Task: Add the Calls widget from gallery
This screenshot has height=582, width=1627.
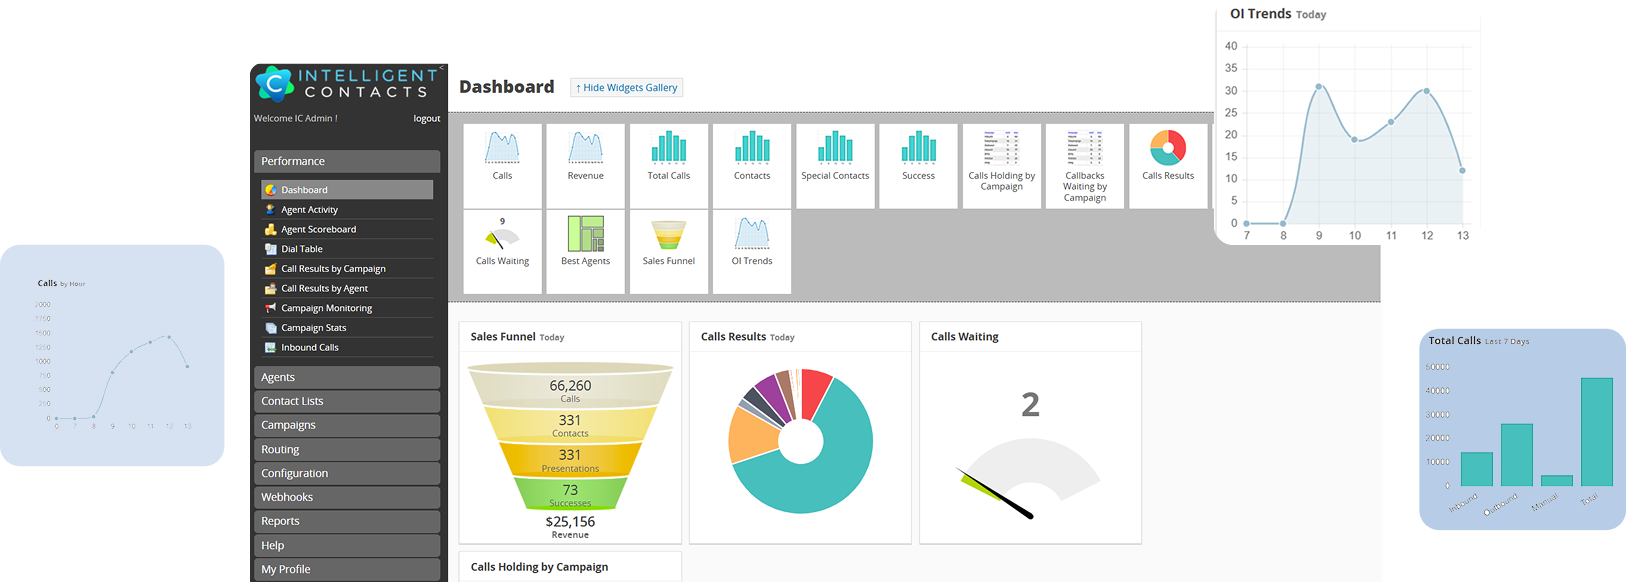Action: coord(502,156)
